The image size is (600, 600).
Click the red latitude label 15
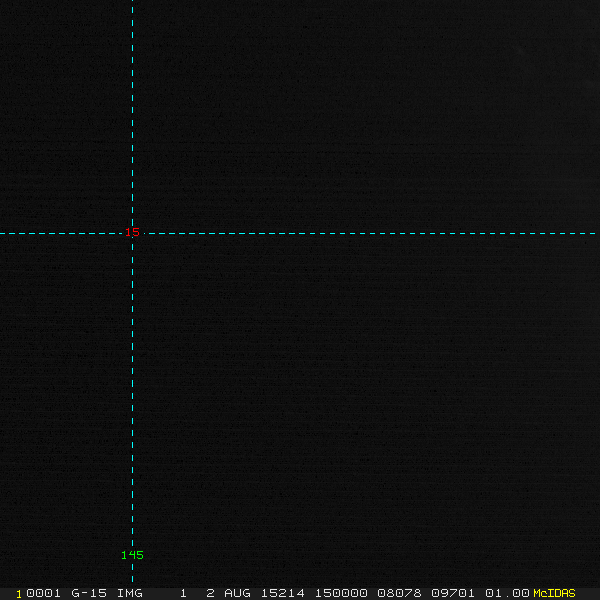pos(133,233)
